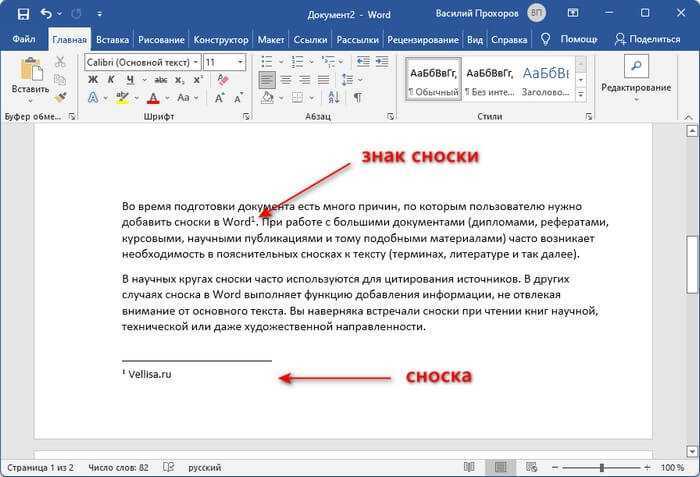The image size is (700, 477).
Task: Open Ribbon Display Options in title bar
Action: [573, 13]
